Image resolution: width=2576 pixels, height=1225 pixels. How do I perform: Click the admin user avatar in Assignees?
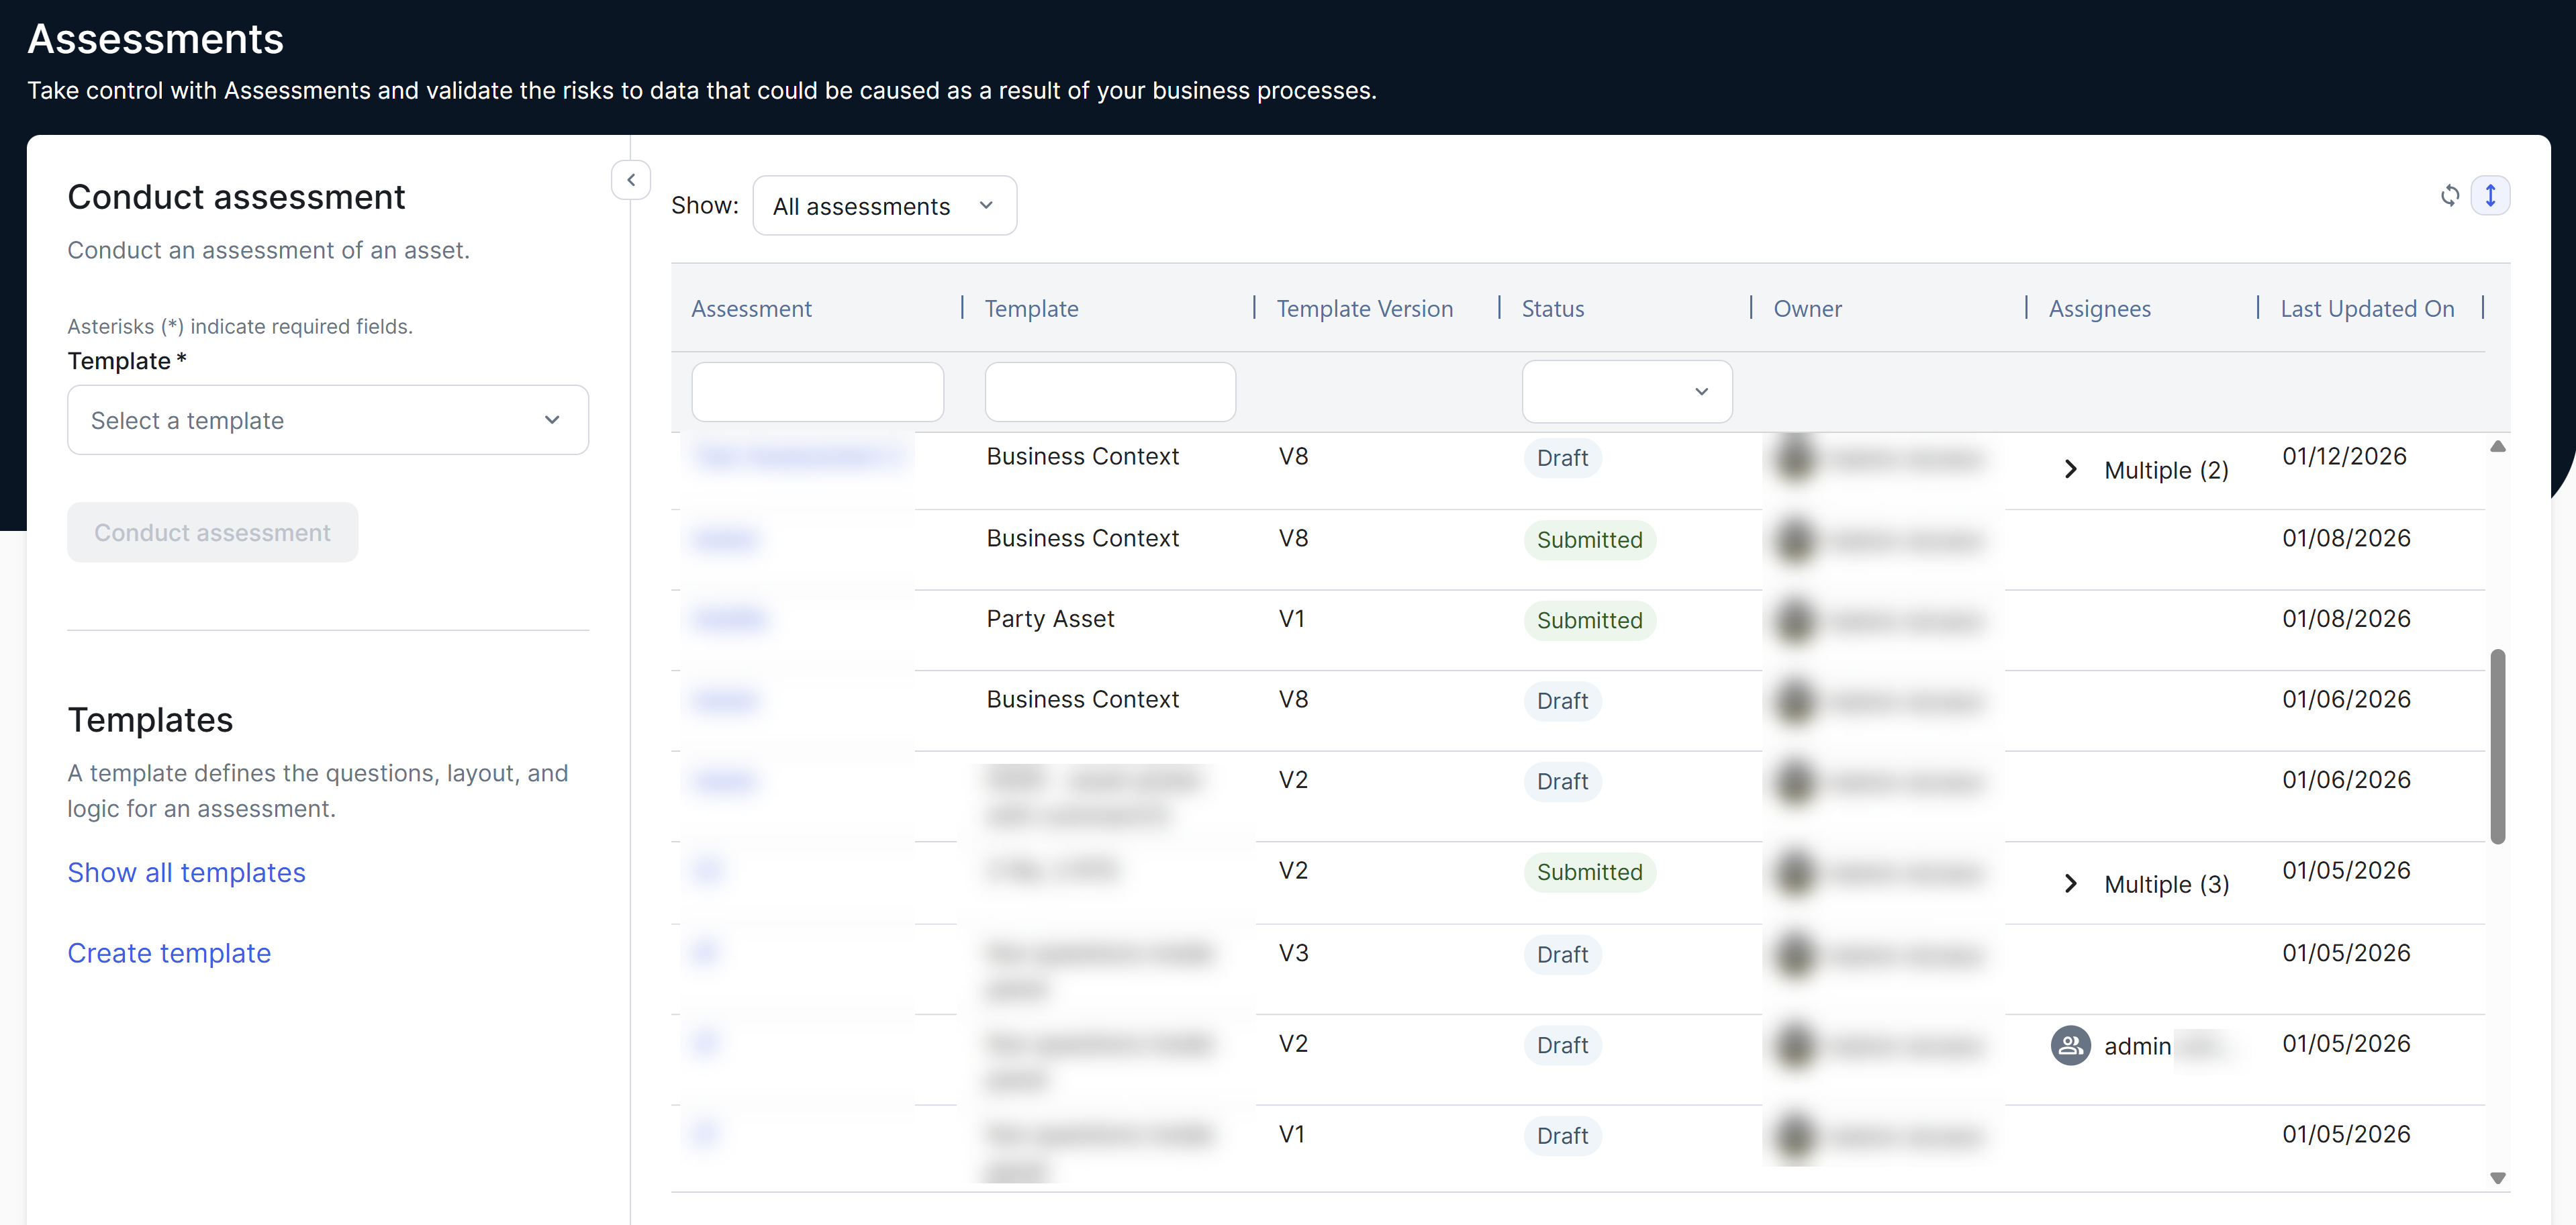(x=2070, y=1045)
